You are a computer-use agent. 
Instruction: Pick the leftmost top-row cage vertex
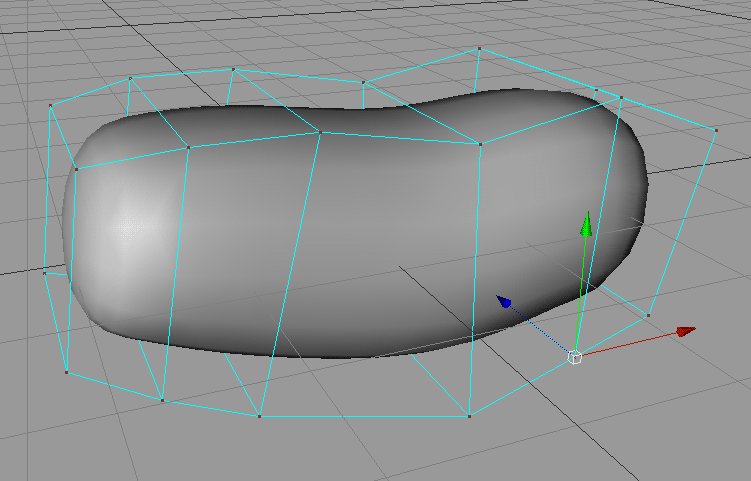[50, 104]
